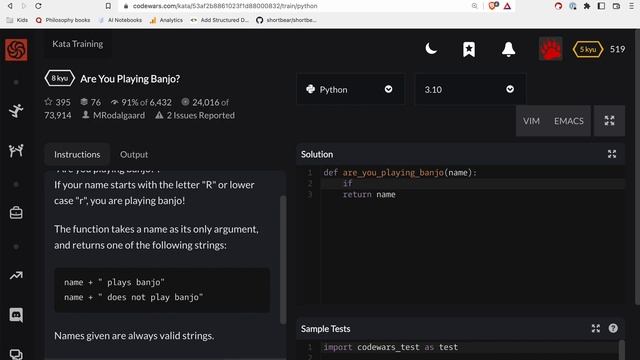Click the collections stack icon showing 76
Viewport: 640px width, 360px height.
point(84,102)
